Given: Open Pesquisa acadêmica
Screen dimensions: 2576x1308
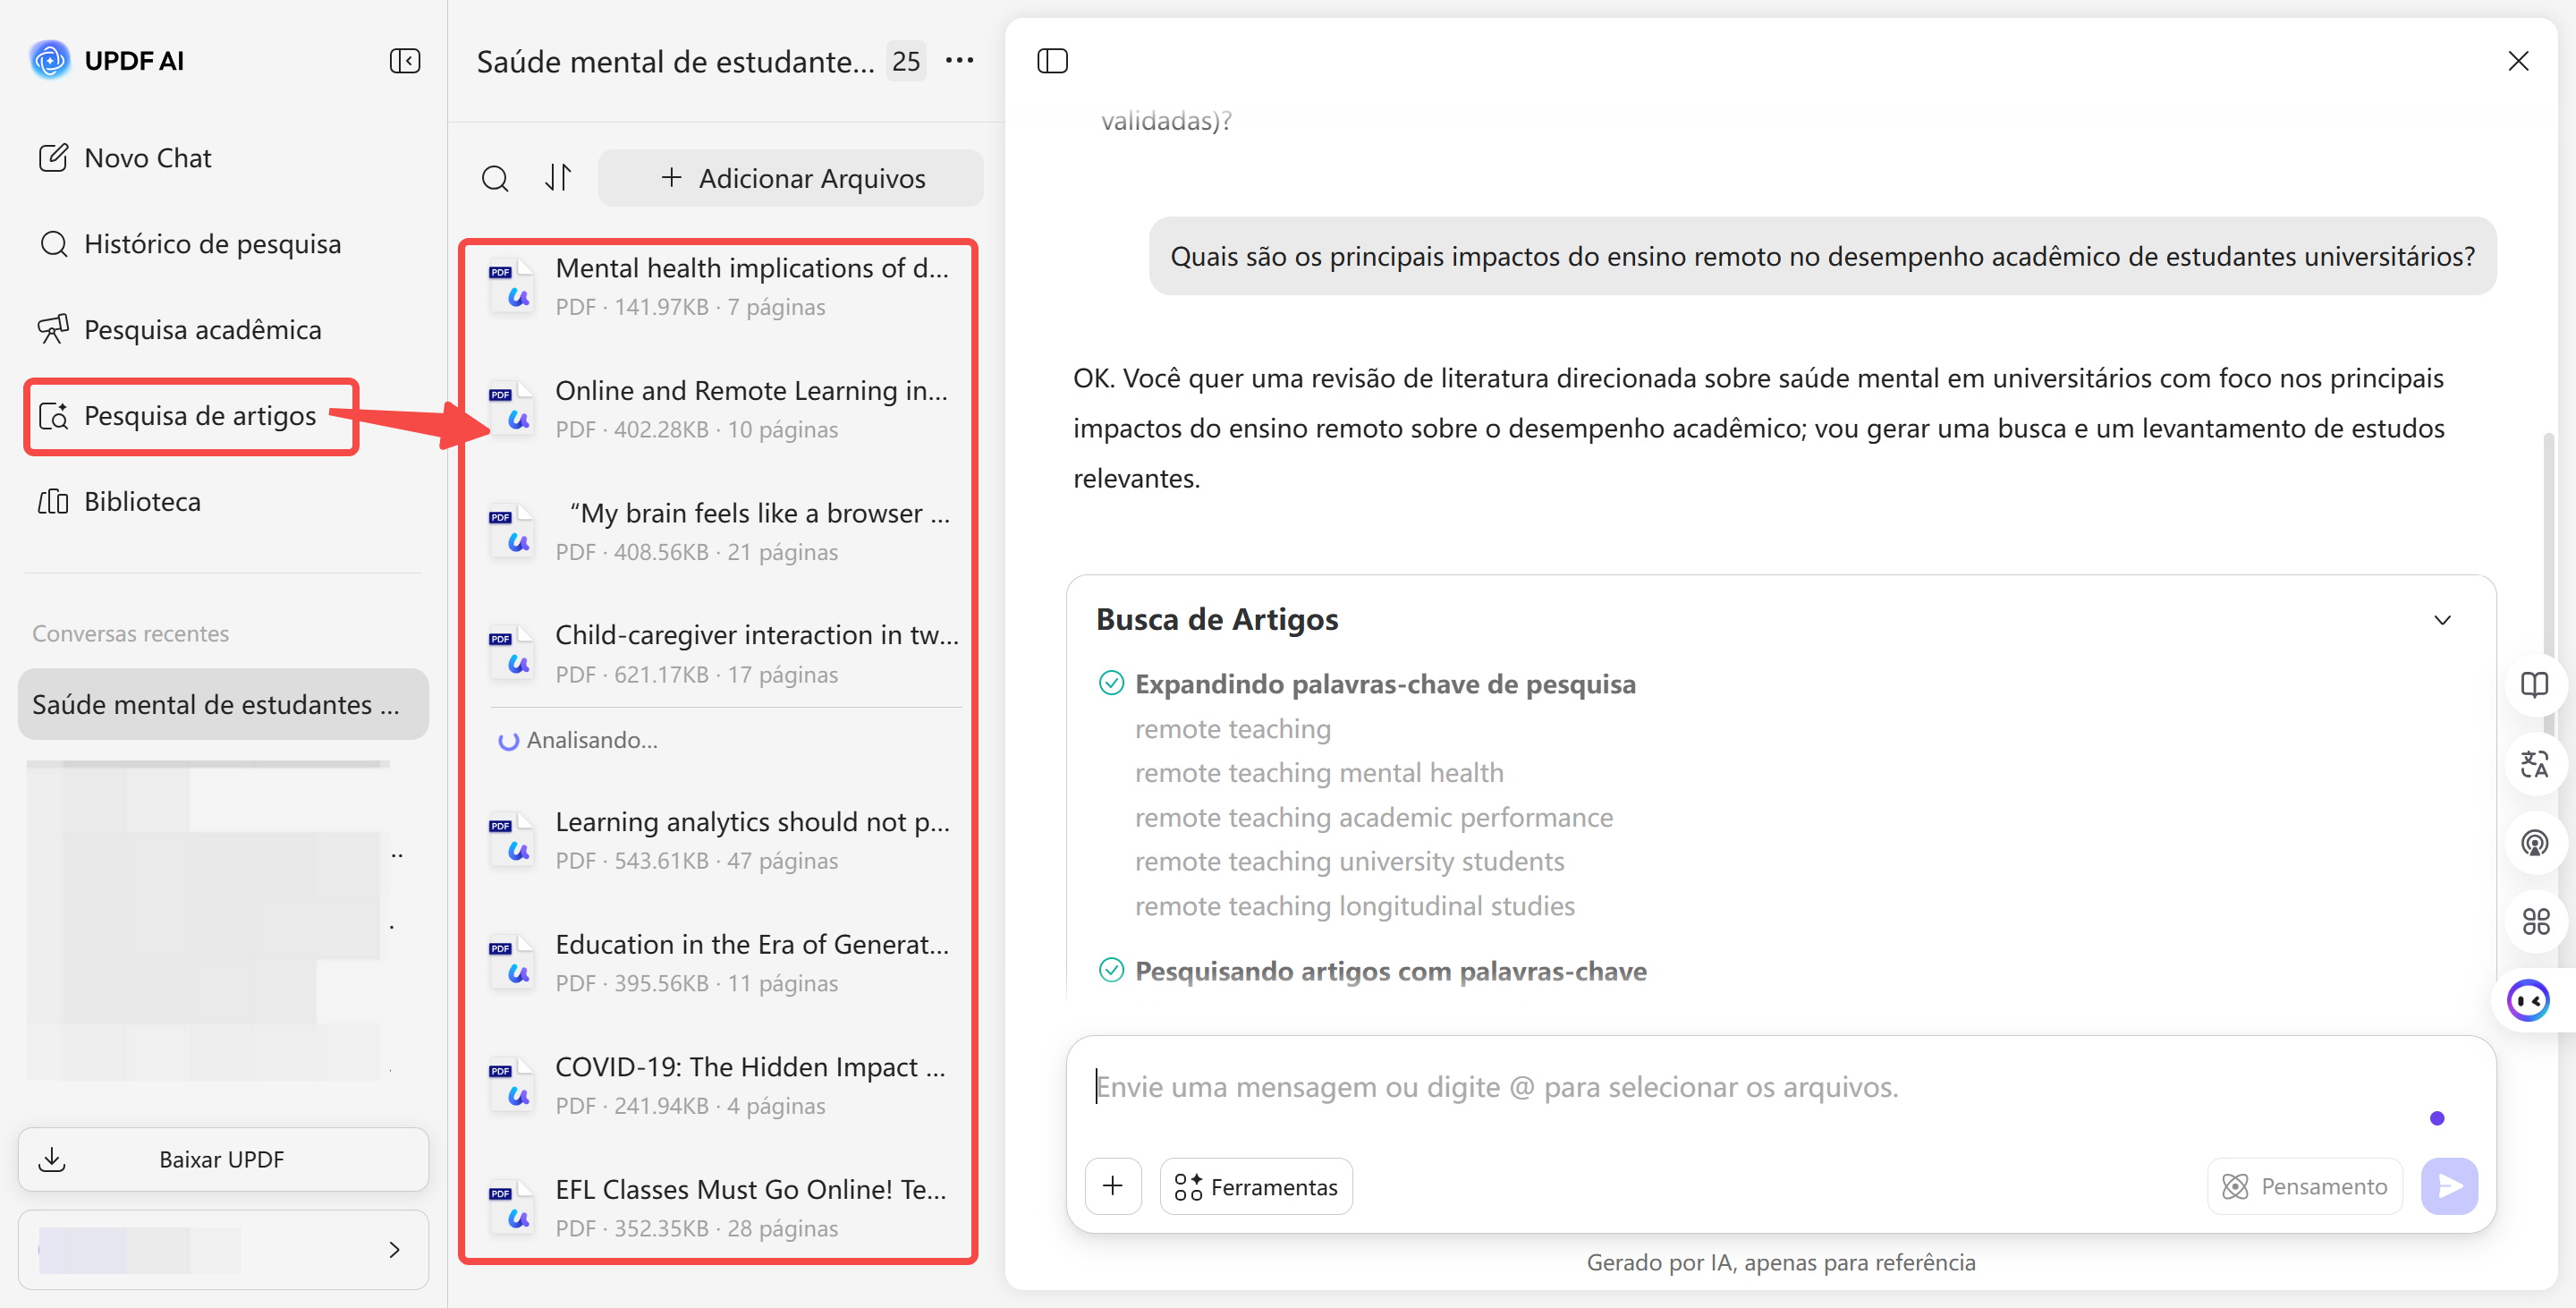Looking at the screenshot, I should pos(180,330).
